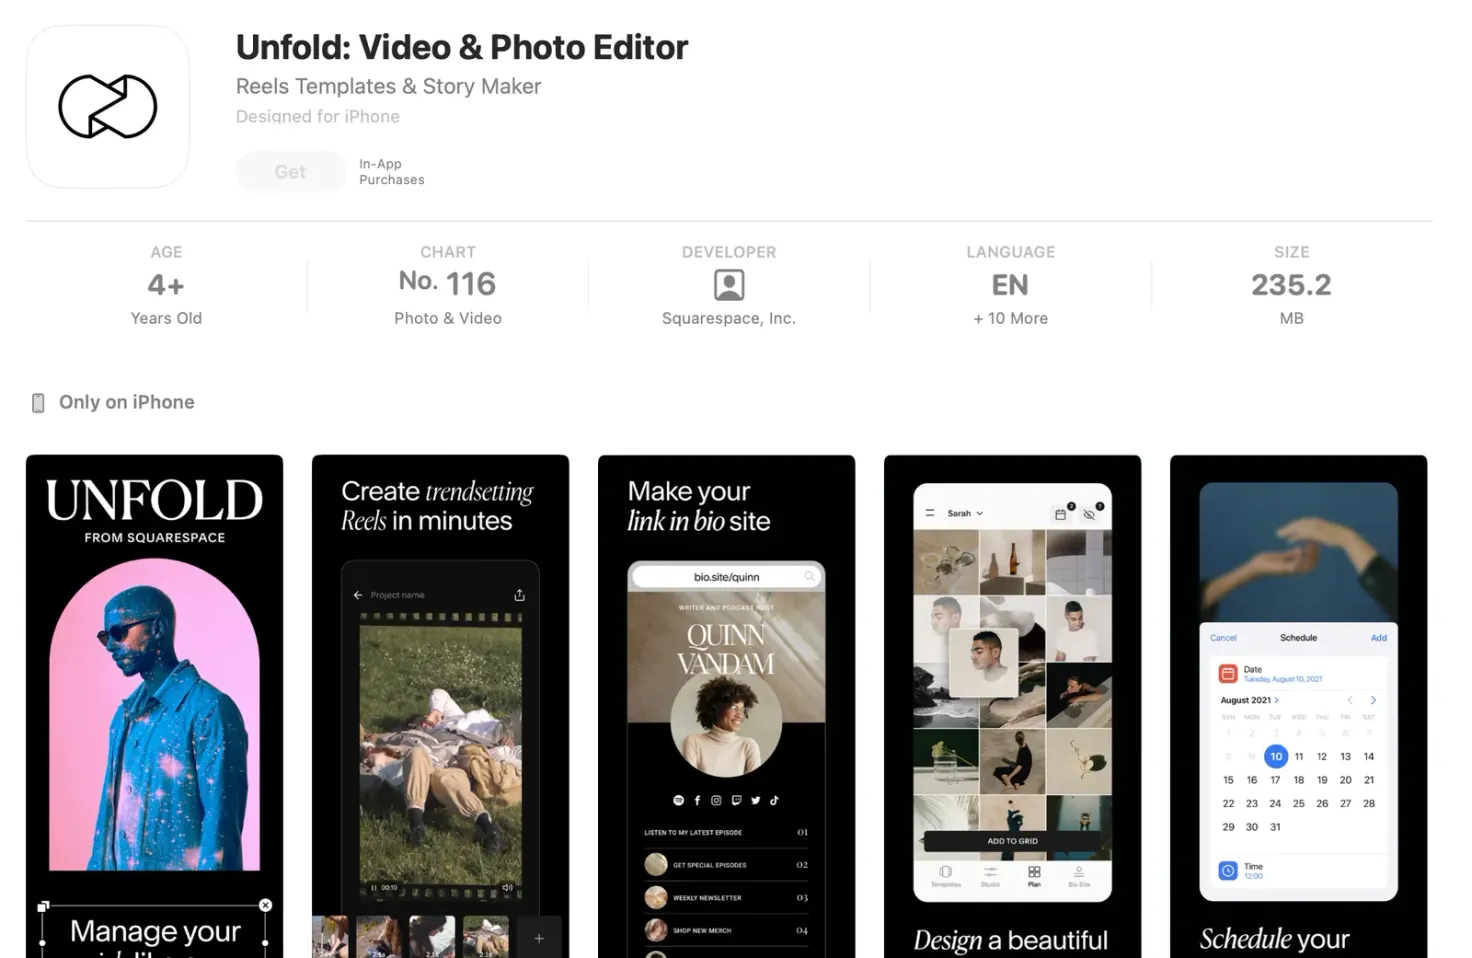Open the Squarespace, Inc. developer link
This screenshot has width=1472, height=958.
coord(729,318)
